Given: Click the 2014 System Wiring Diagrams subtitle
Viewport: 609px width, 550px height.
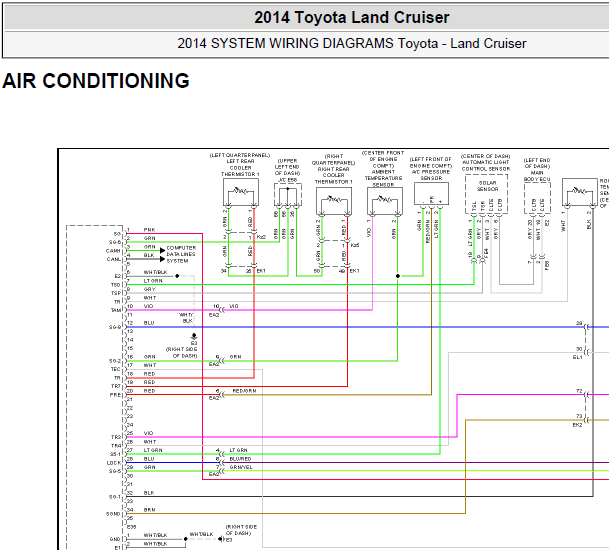Looking at the screenshot, I should click(351, 43).
